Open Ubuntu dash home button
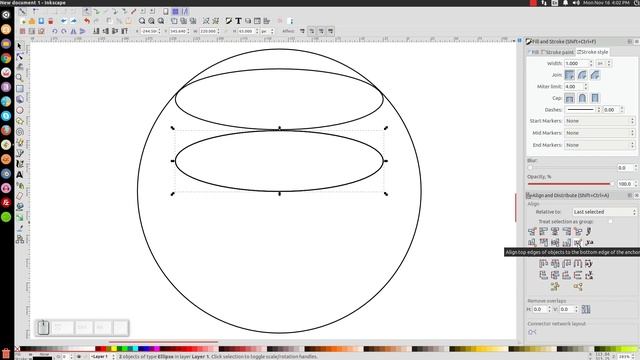Image resolution: width=640 pixels, height=360 pixels. pos(6,15)
